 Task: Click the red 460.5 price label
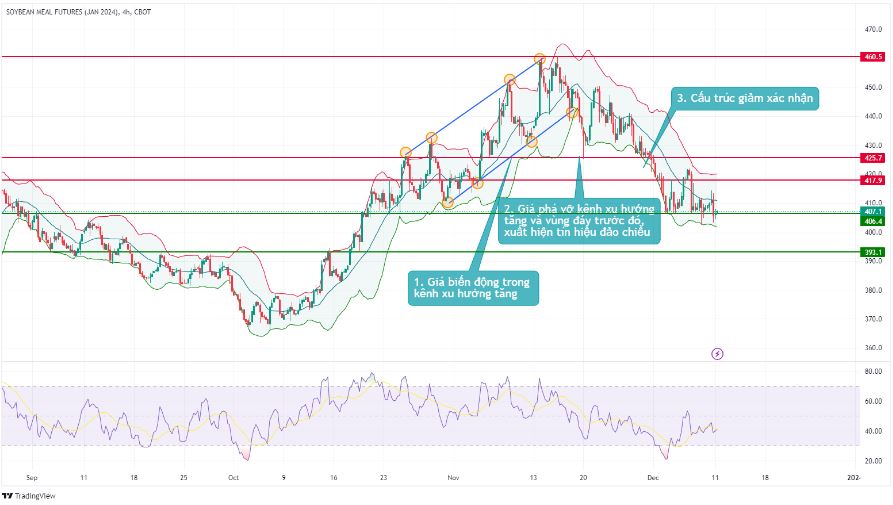coord(872,58)
